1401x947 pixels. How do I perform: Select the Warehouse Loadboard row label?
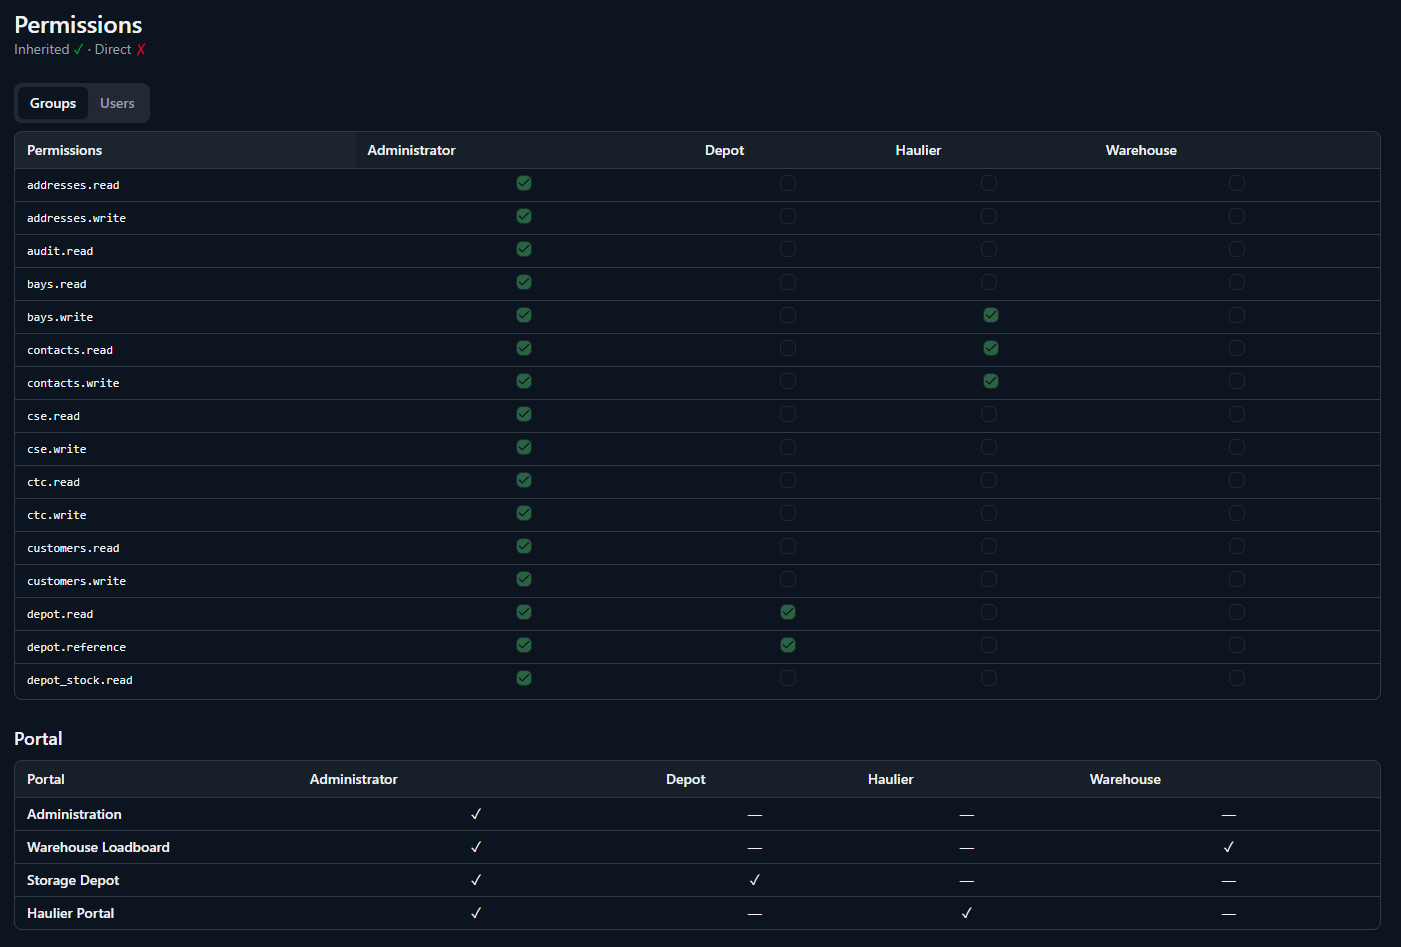tap(98, 847)
